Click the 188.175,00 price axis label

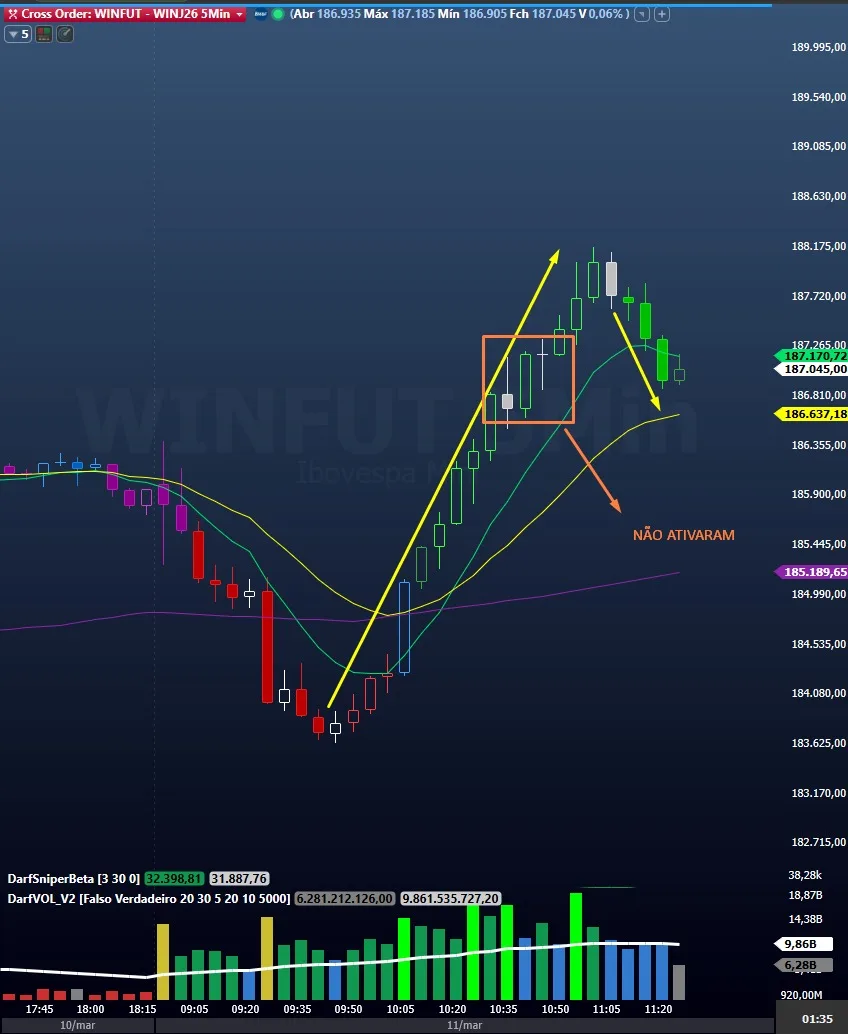[x=818, y=246]
